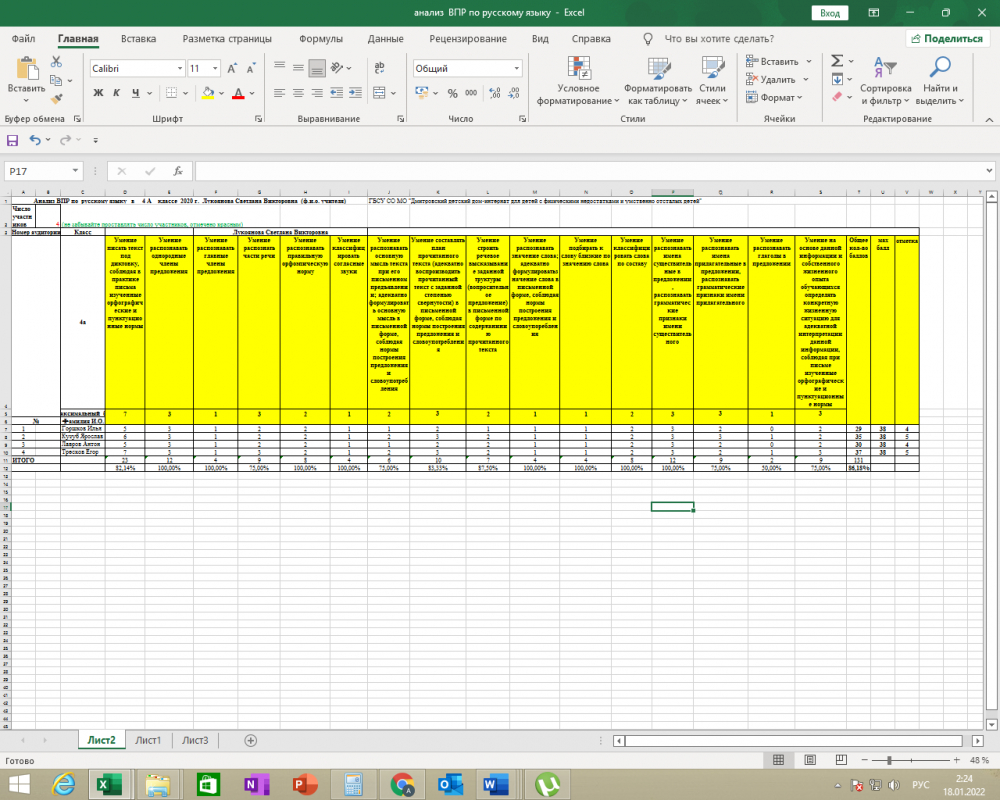Toggle underline (Ч) formatting
This screenshot has height=800, width=1000.
tap(136, 93)
